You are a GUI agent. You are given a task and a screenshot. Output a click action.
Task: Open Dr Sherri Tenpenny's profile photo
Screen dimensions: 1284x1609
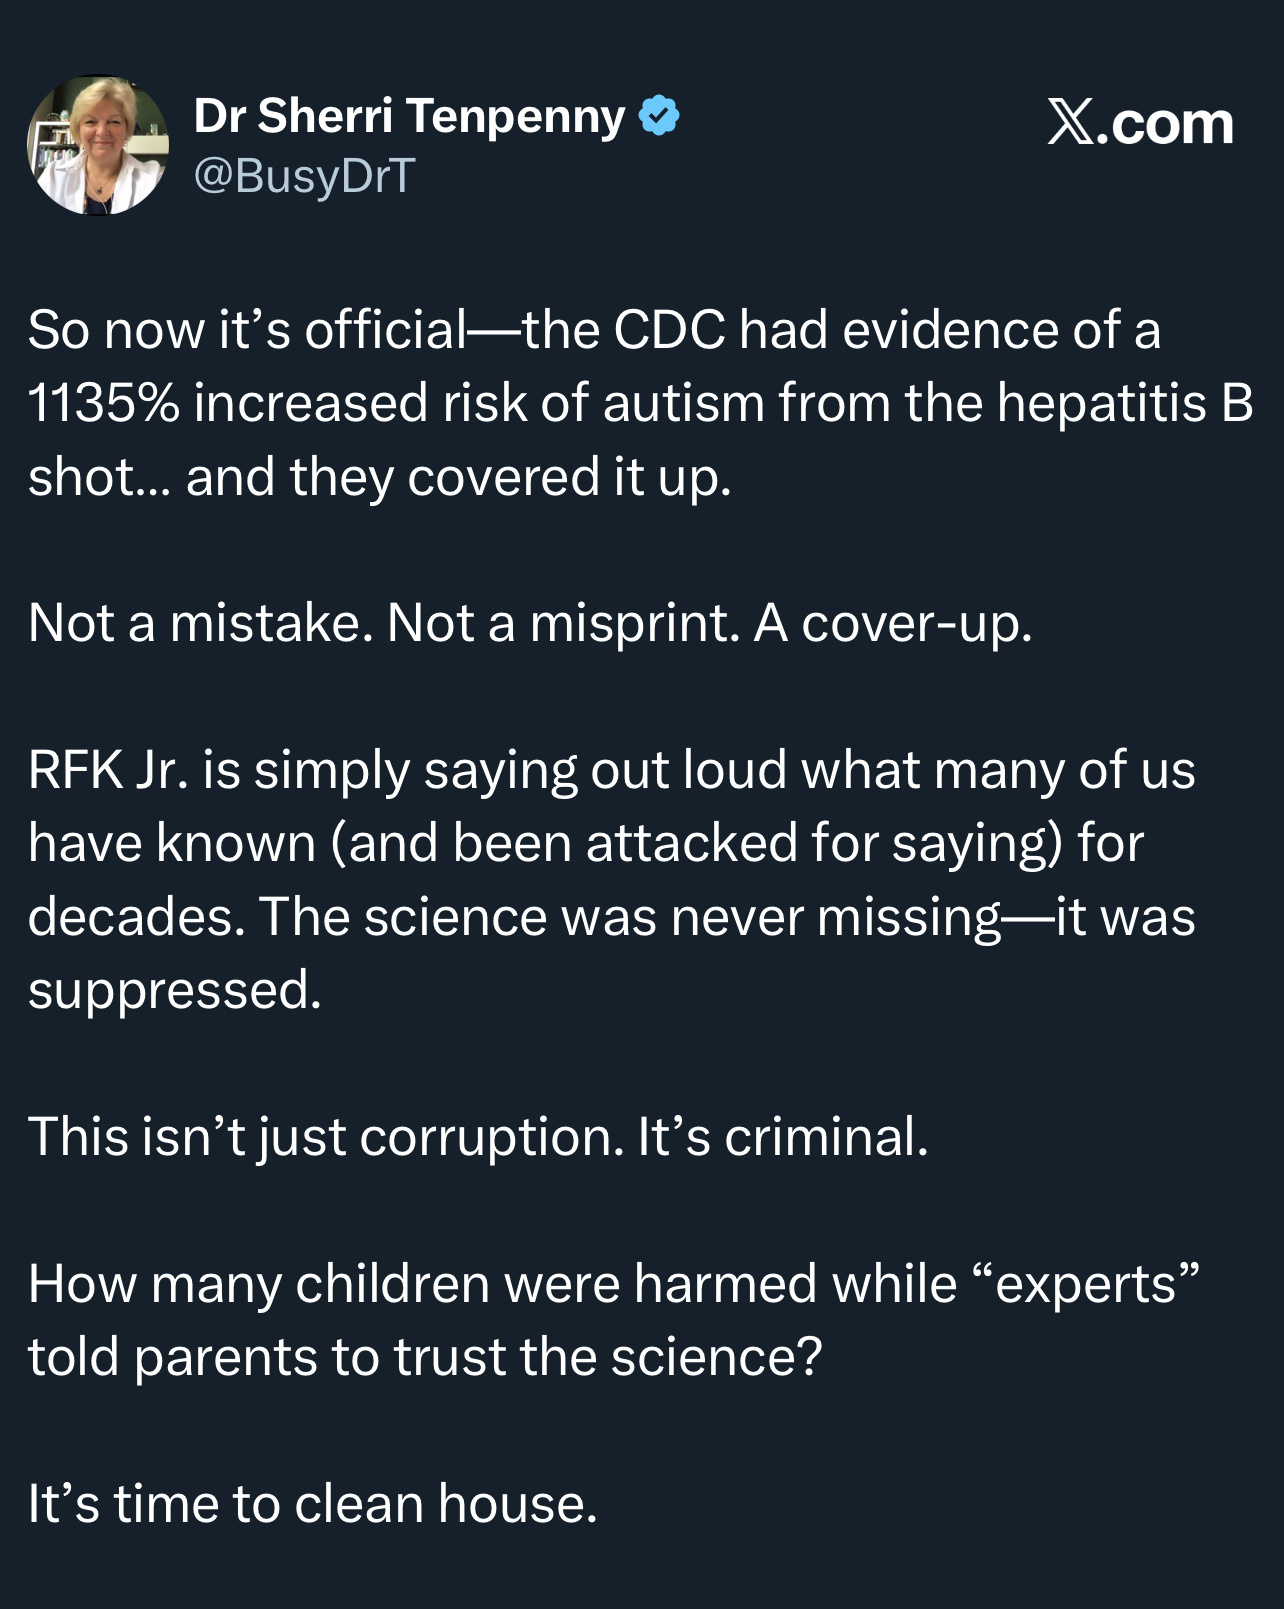coord(98,144)
